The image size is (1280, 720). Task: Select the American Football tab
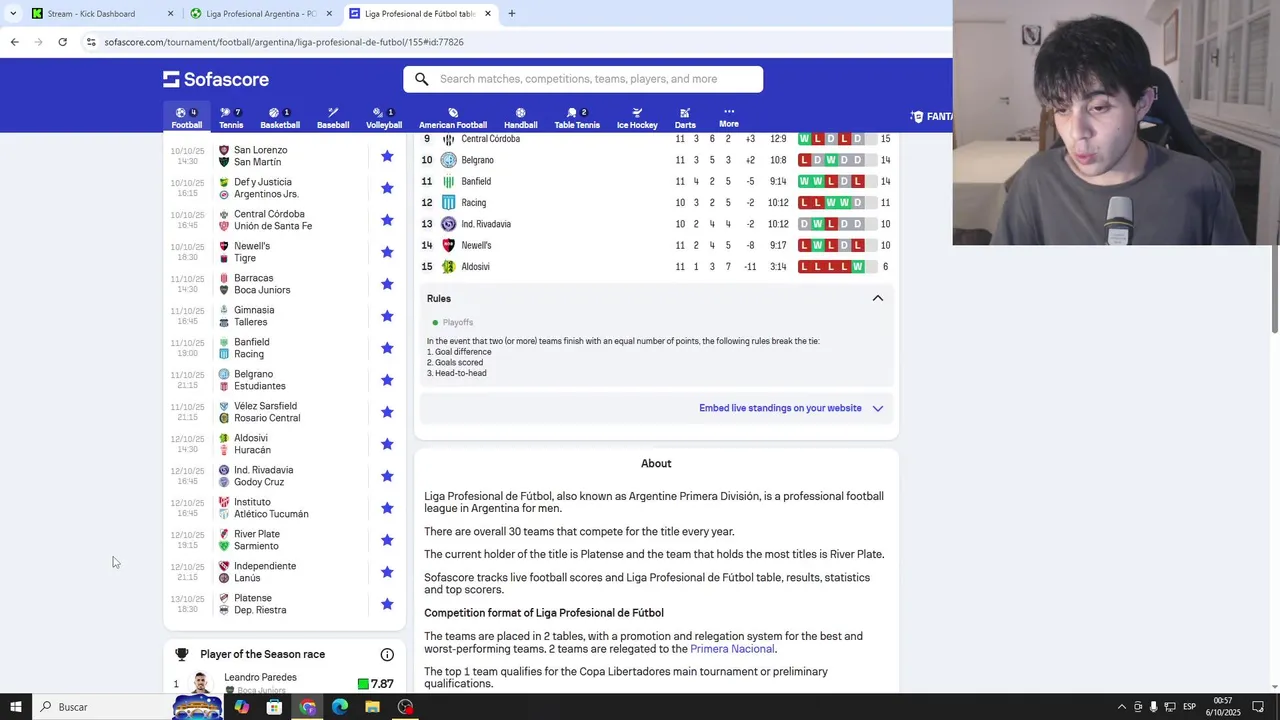pyautogui.click(x=453, y=118)
